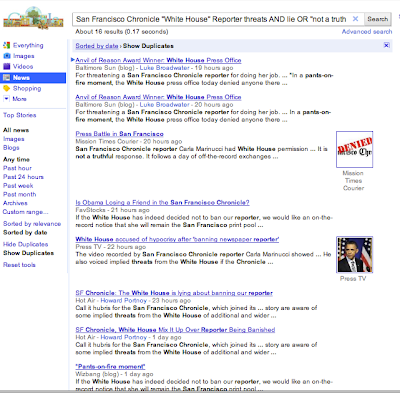Filter news by Images
The image size is (400, 393).
pos(14,139)
